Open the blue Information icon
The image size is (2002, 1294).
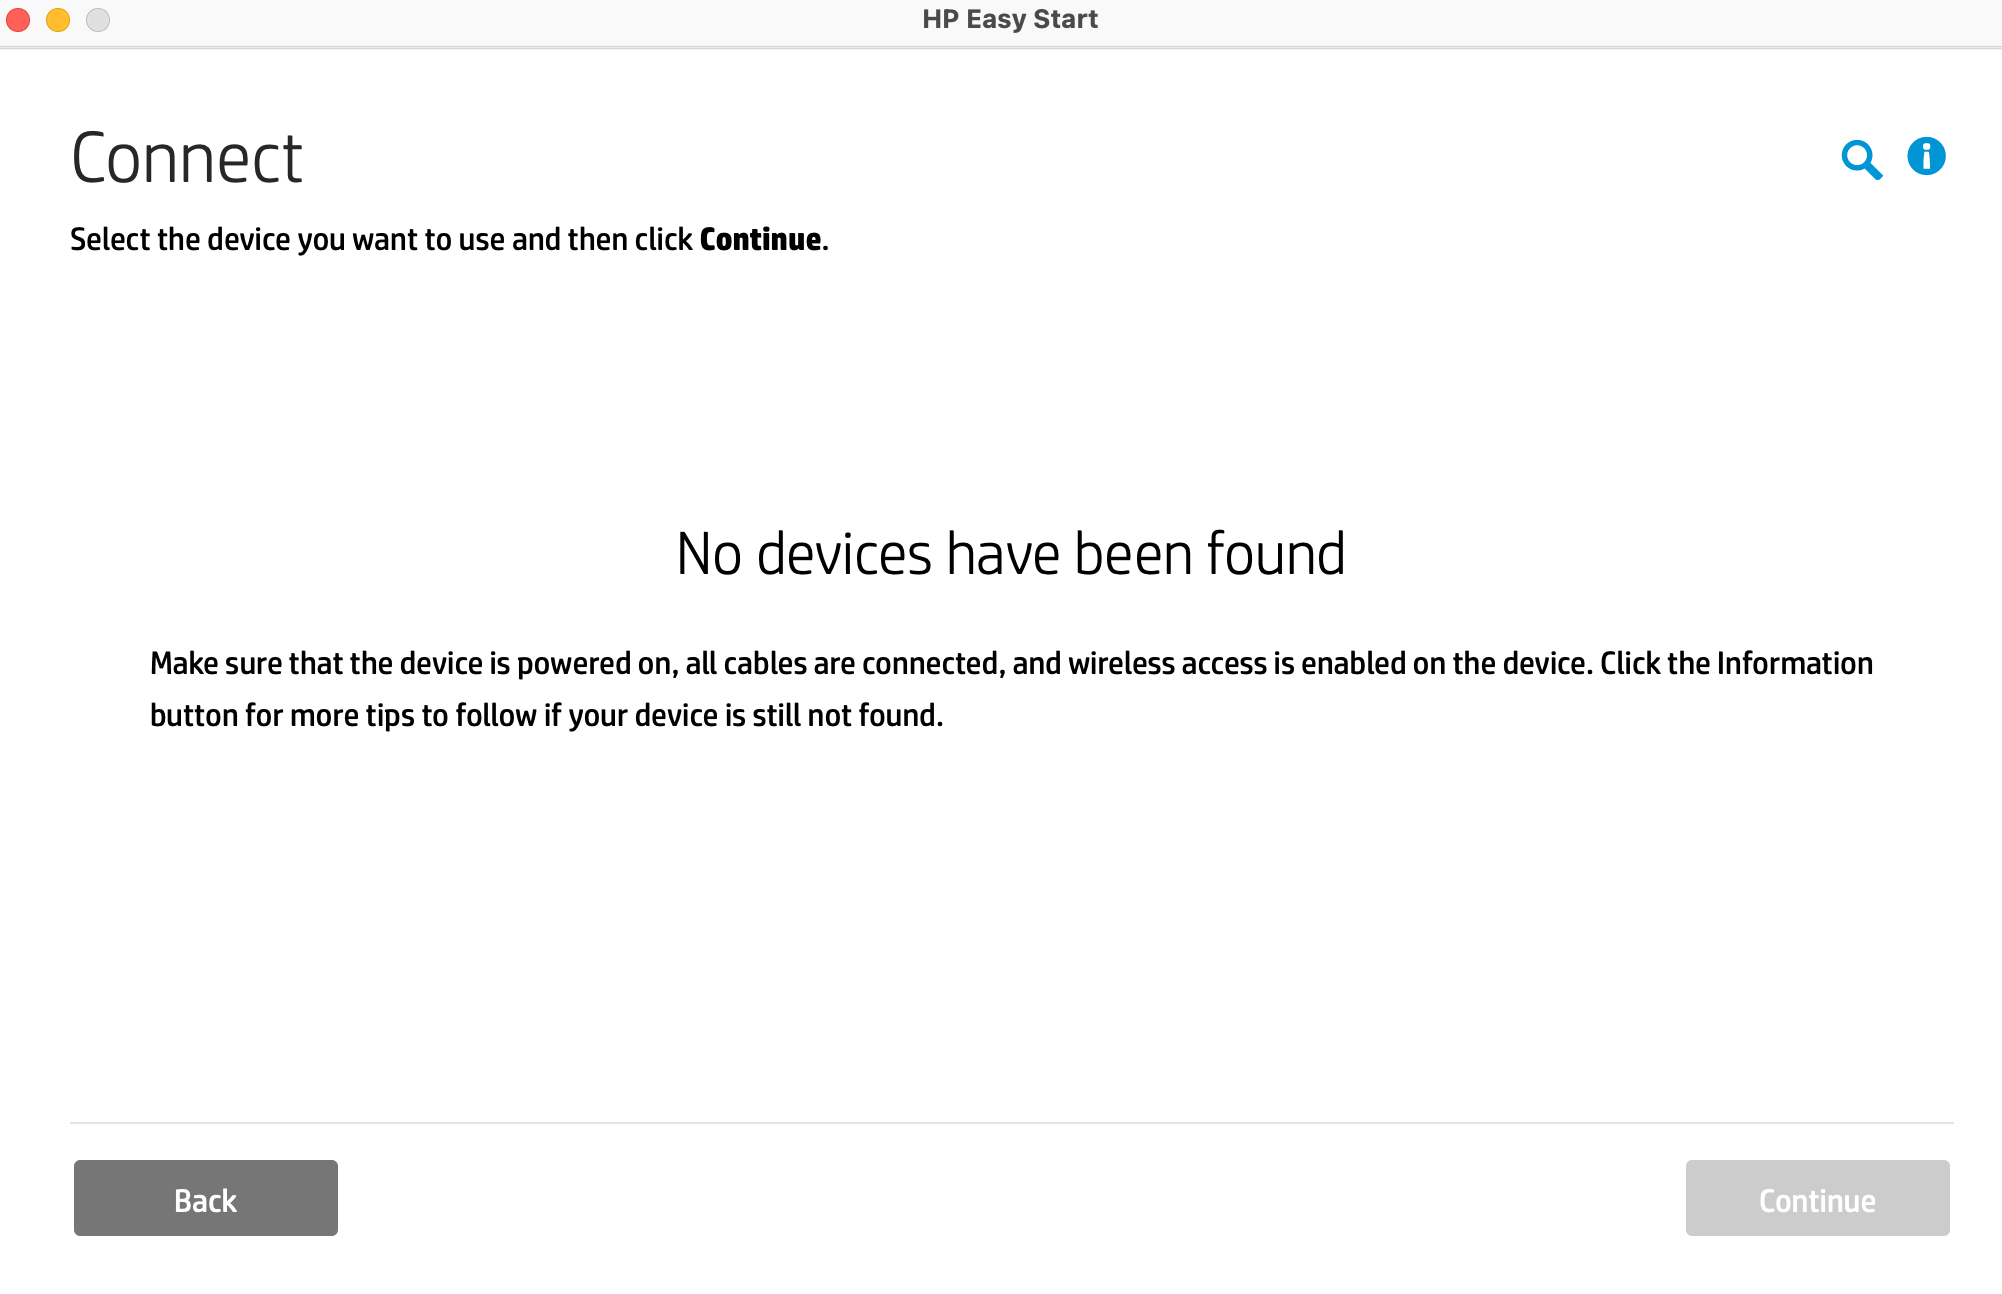pyautogui.click(x=1926, y=157)
